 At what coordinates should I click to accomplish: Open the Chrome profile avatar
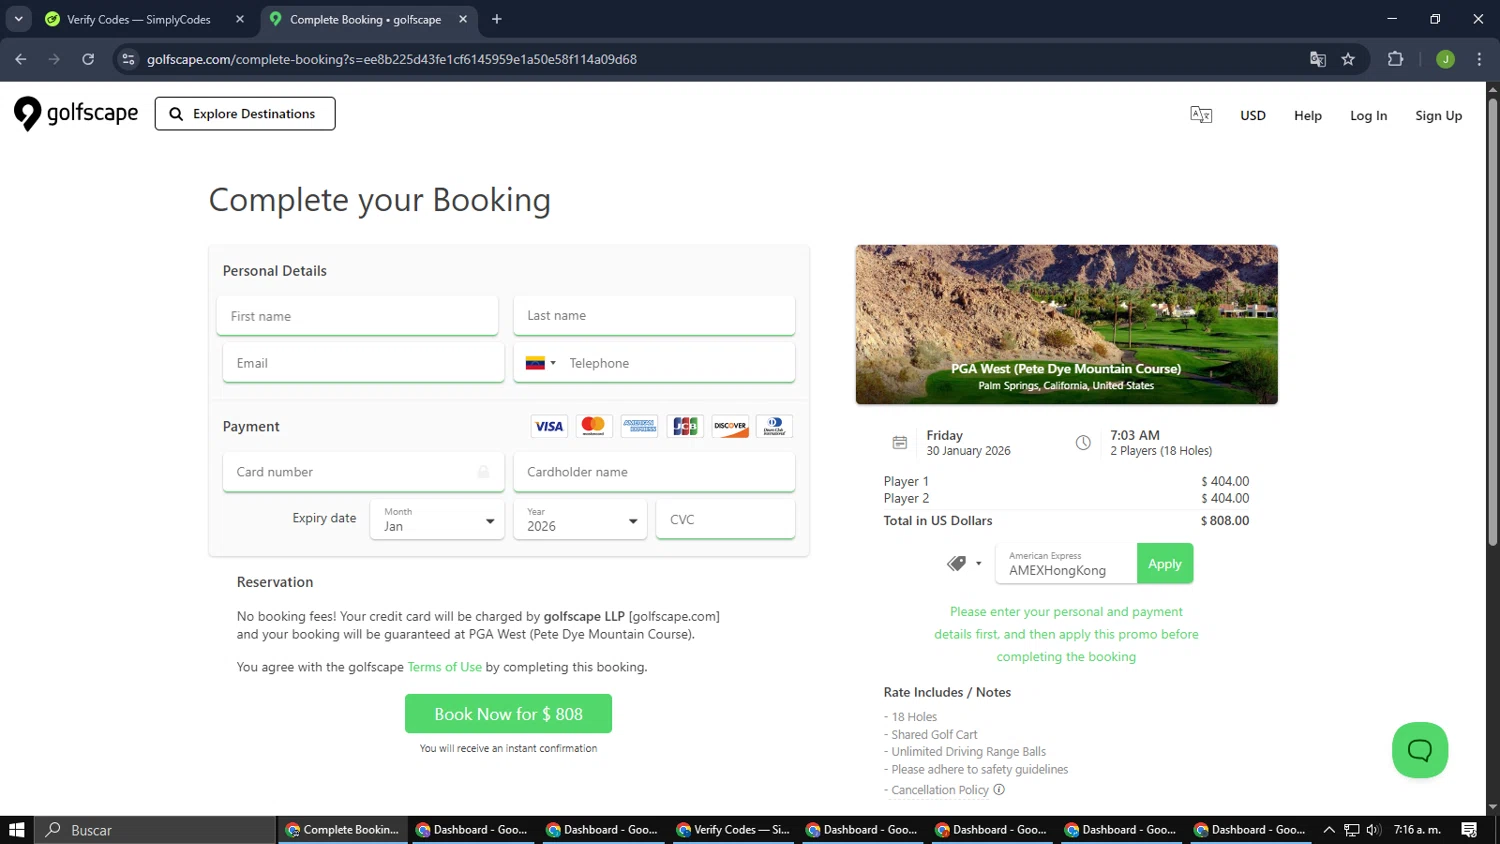coord(1445,59)
